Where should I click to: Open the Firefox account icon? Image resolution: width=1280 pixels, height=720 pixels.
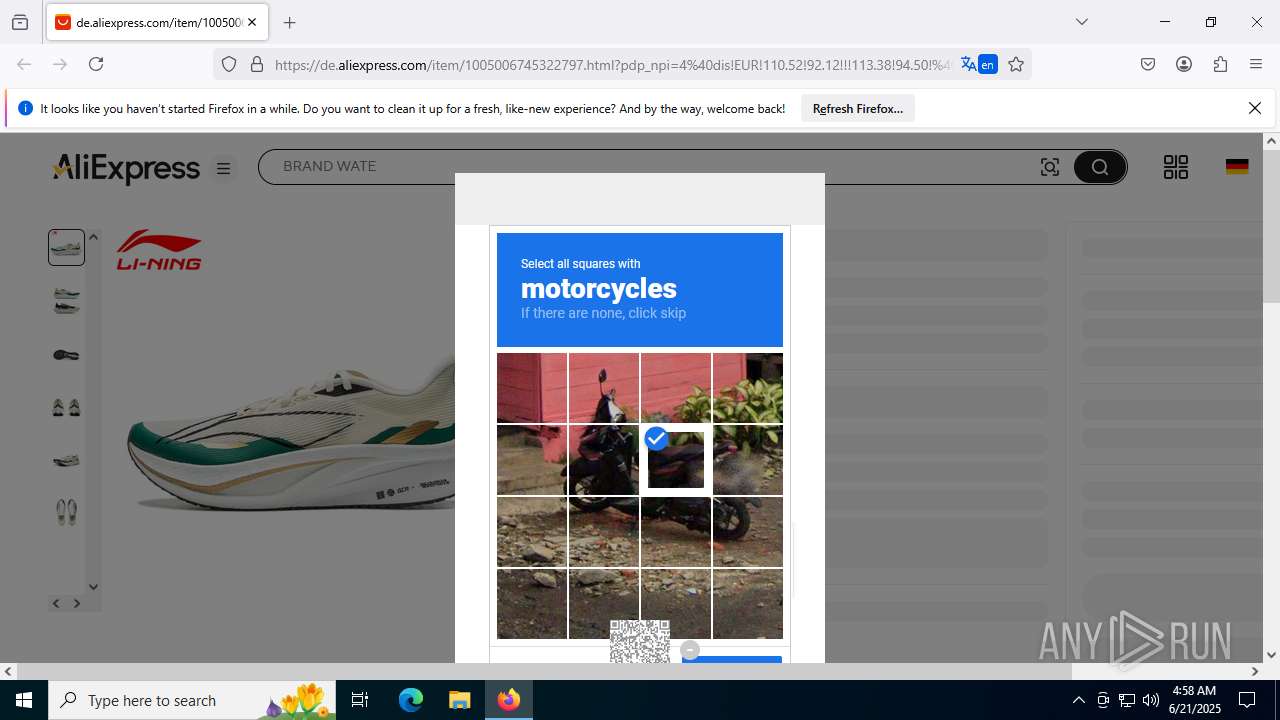click(x=1184, y=64)
